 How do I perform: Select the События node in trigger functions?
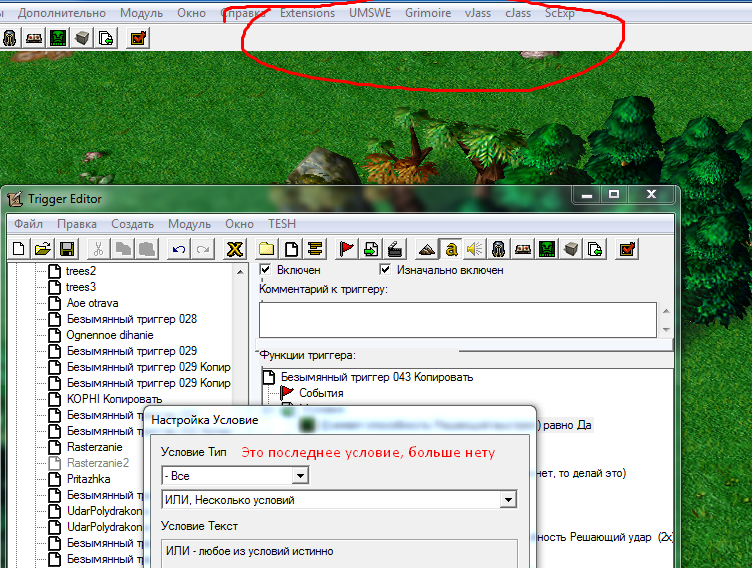click(321, 393)
